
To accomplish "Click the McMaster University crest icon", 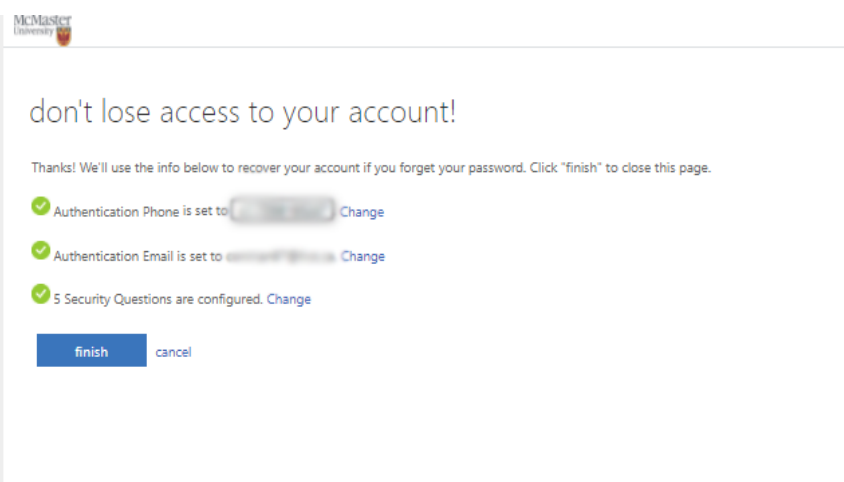I will coord(64,36).
